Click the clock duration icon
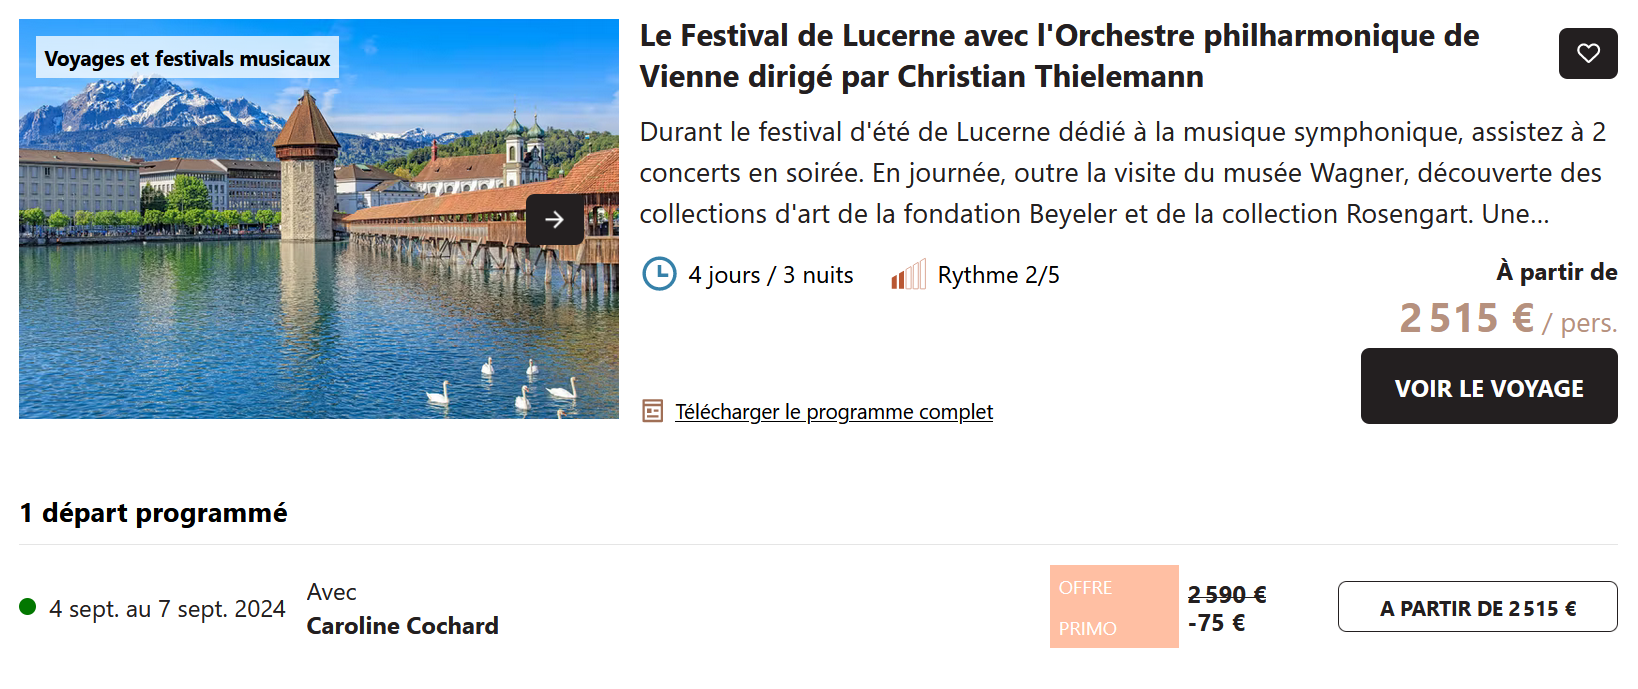Screen dimensions: 1638x689 pos(659,274)
